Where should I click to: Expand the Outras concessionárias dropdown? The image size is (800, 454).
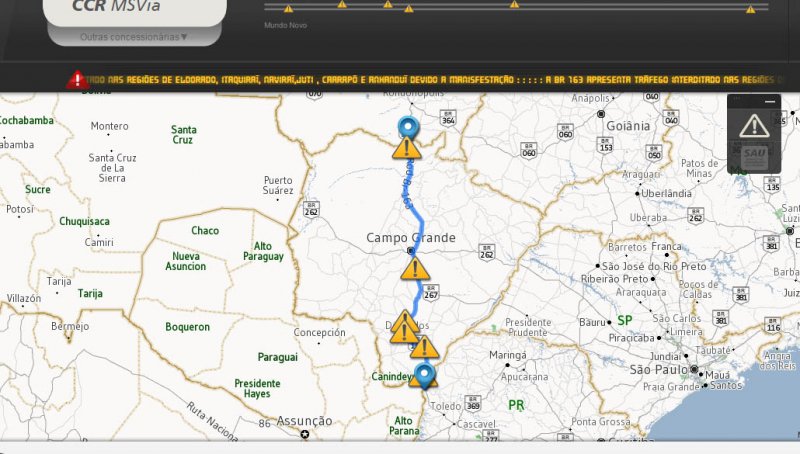pyautogui.click(x=134, y=37)
